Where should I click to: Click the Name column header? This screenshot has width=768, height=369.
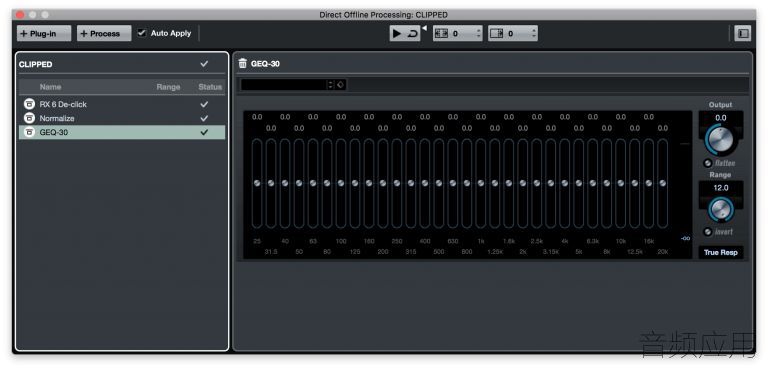pyautogui.click(x=50, y=87)
